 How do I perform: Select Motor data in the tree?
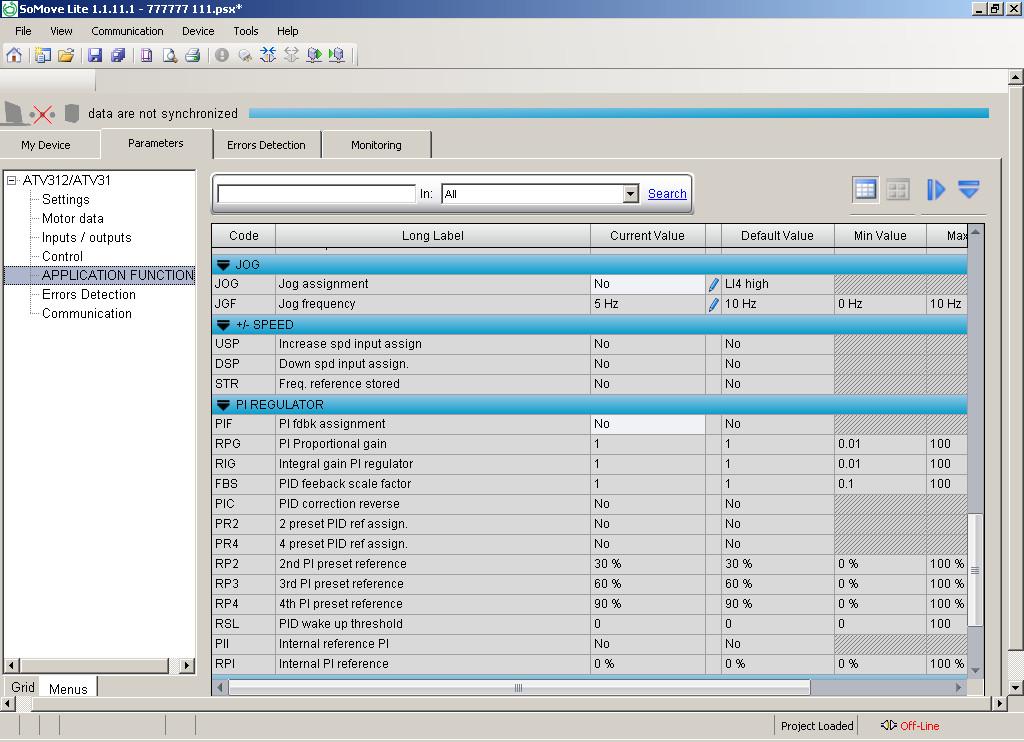coord(72,219)
